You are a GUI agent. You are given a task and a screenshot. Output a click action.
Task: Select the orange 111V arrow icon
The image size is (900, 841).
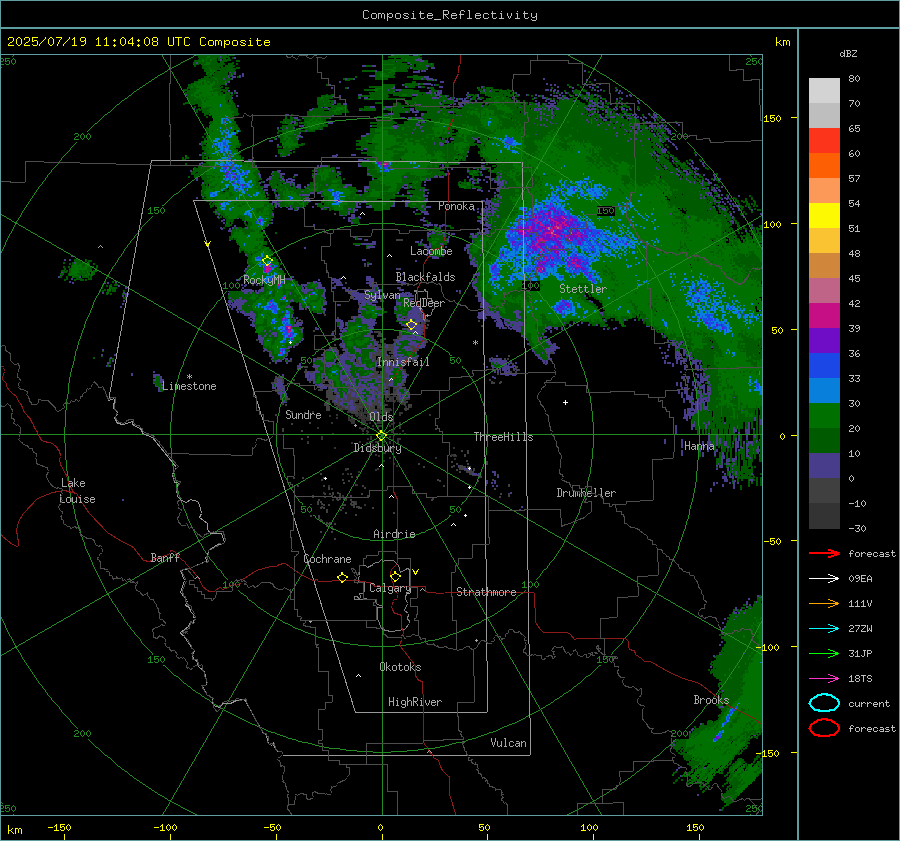pyautogui.click(x=824, y=603)
